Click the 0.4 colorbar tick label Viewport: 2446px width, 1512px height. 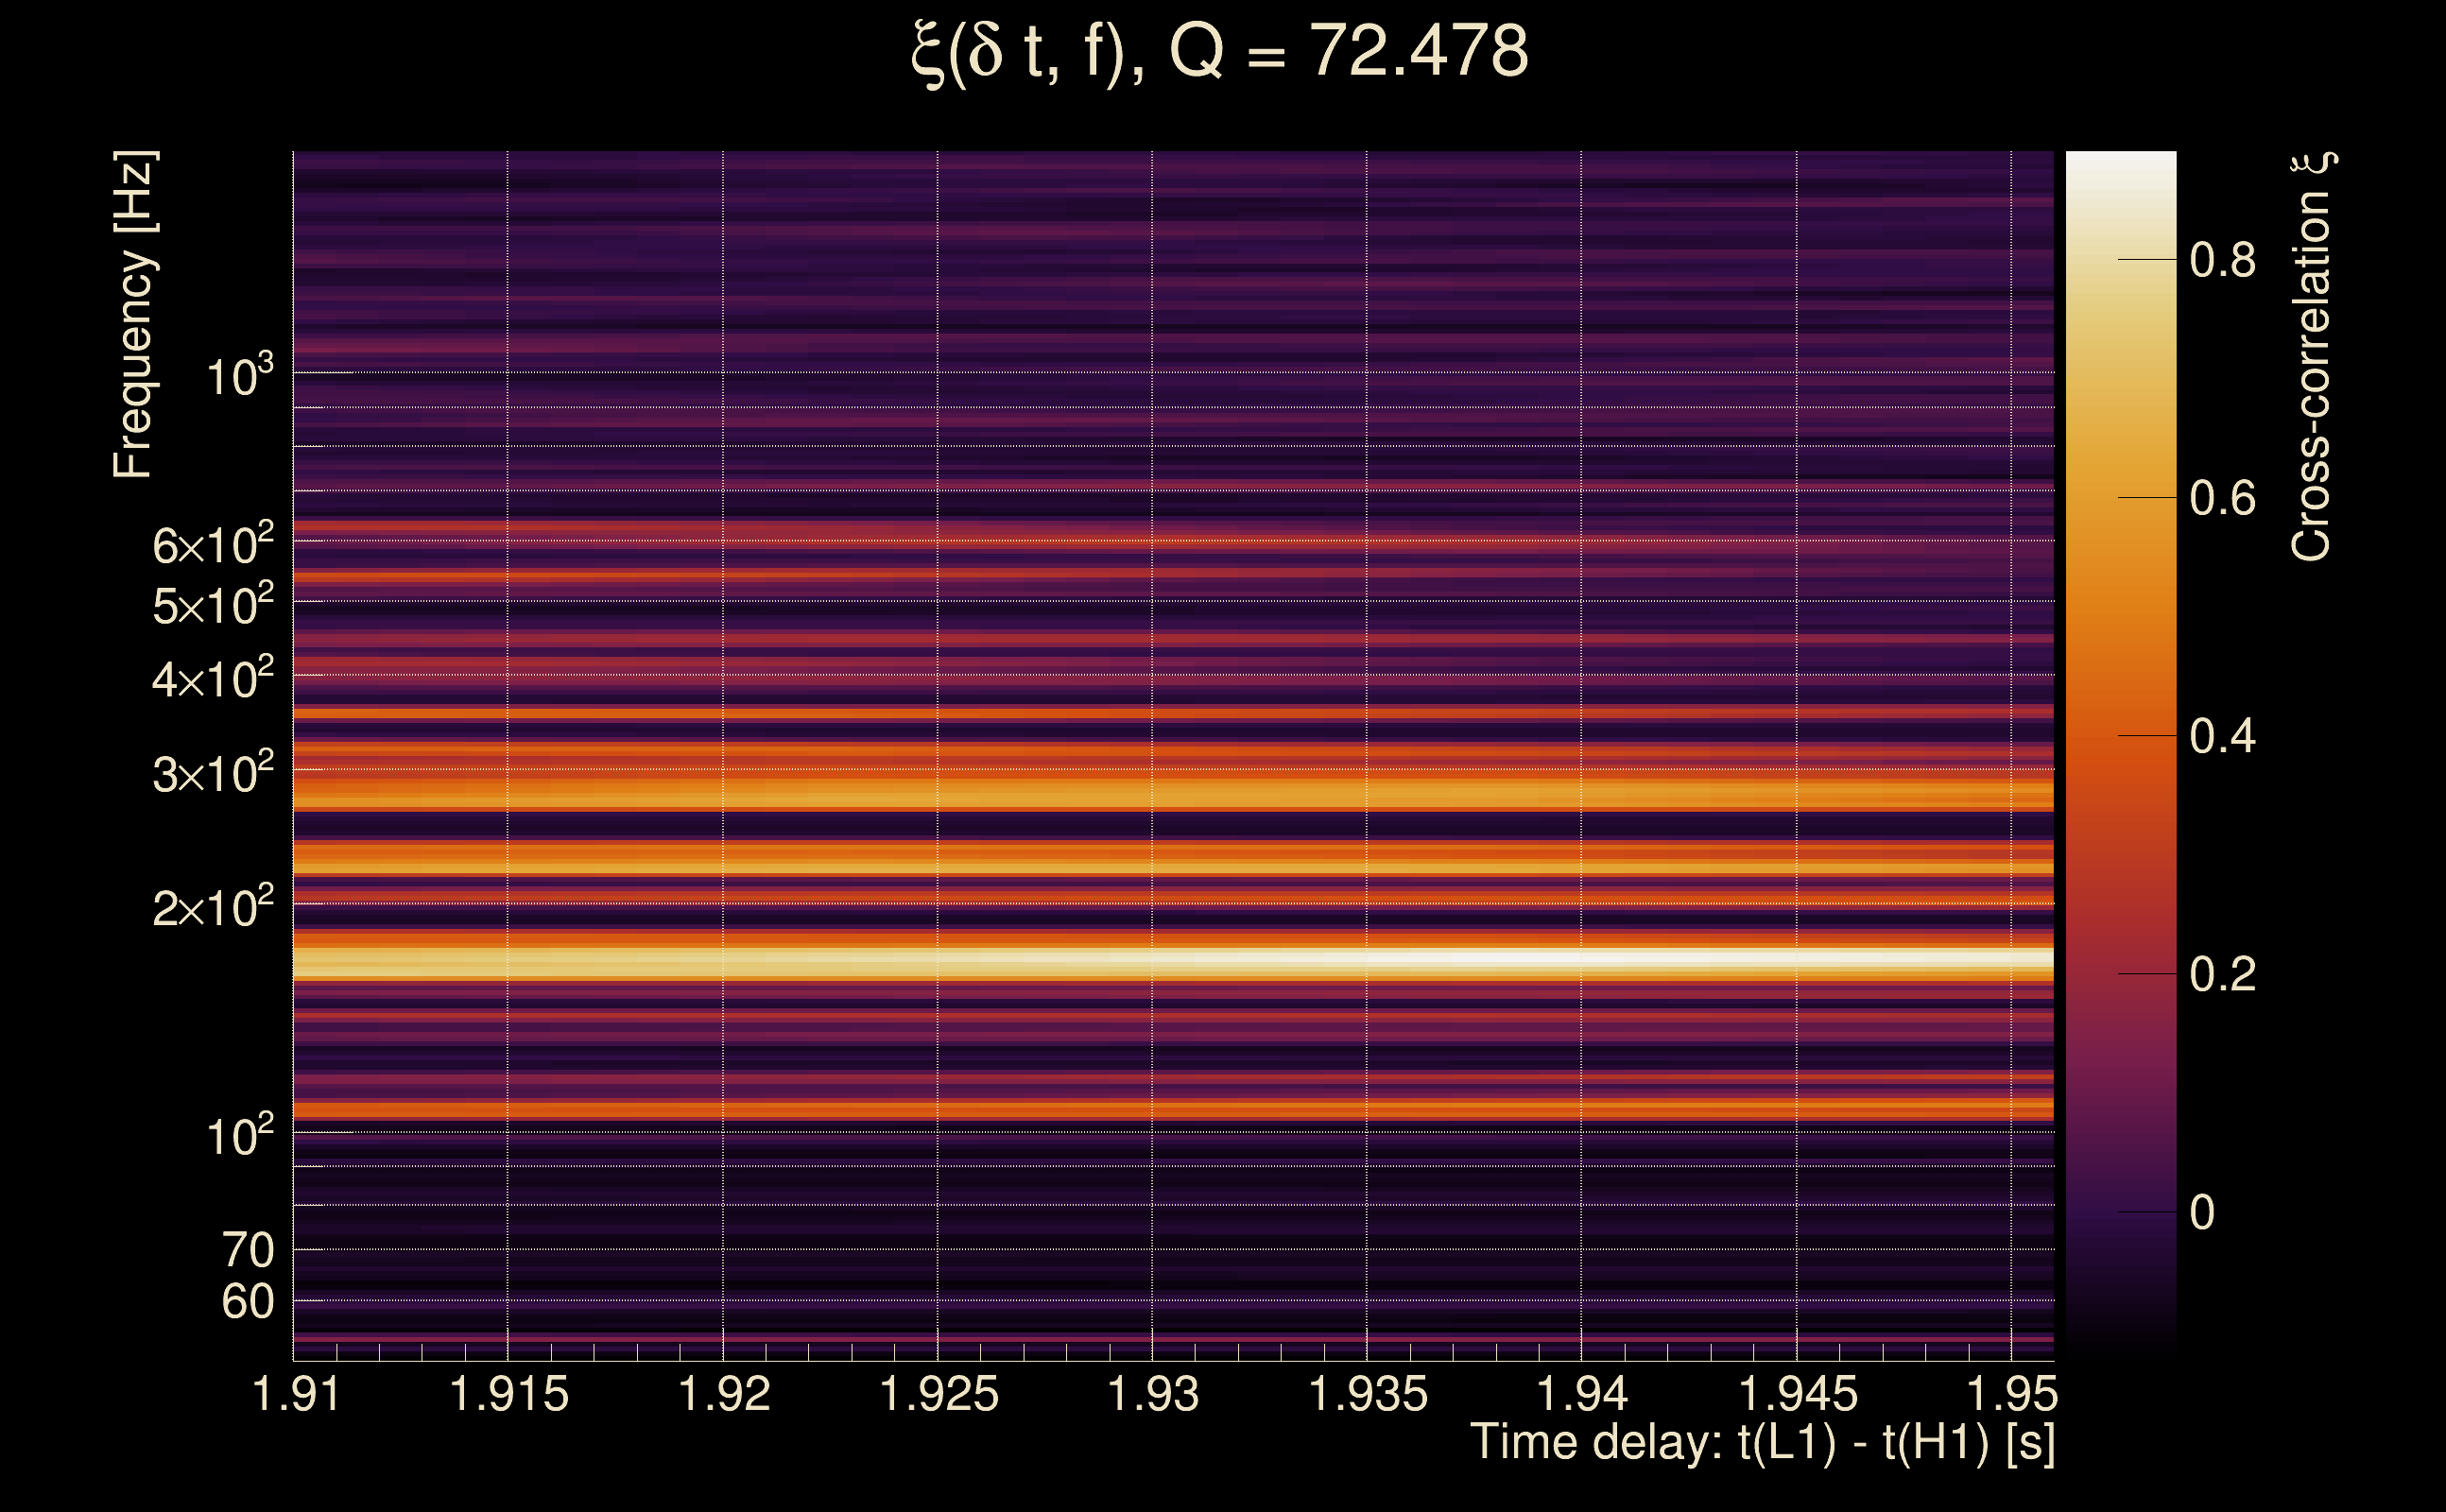point(2222,737)
